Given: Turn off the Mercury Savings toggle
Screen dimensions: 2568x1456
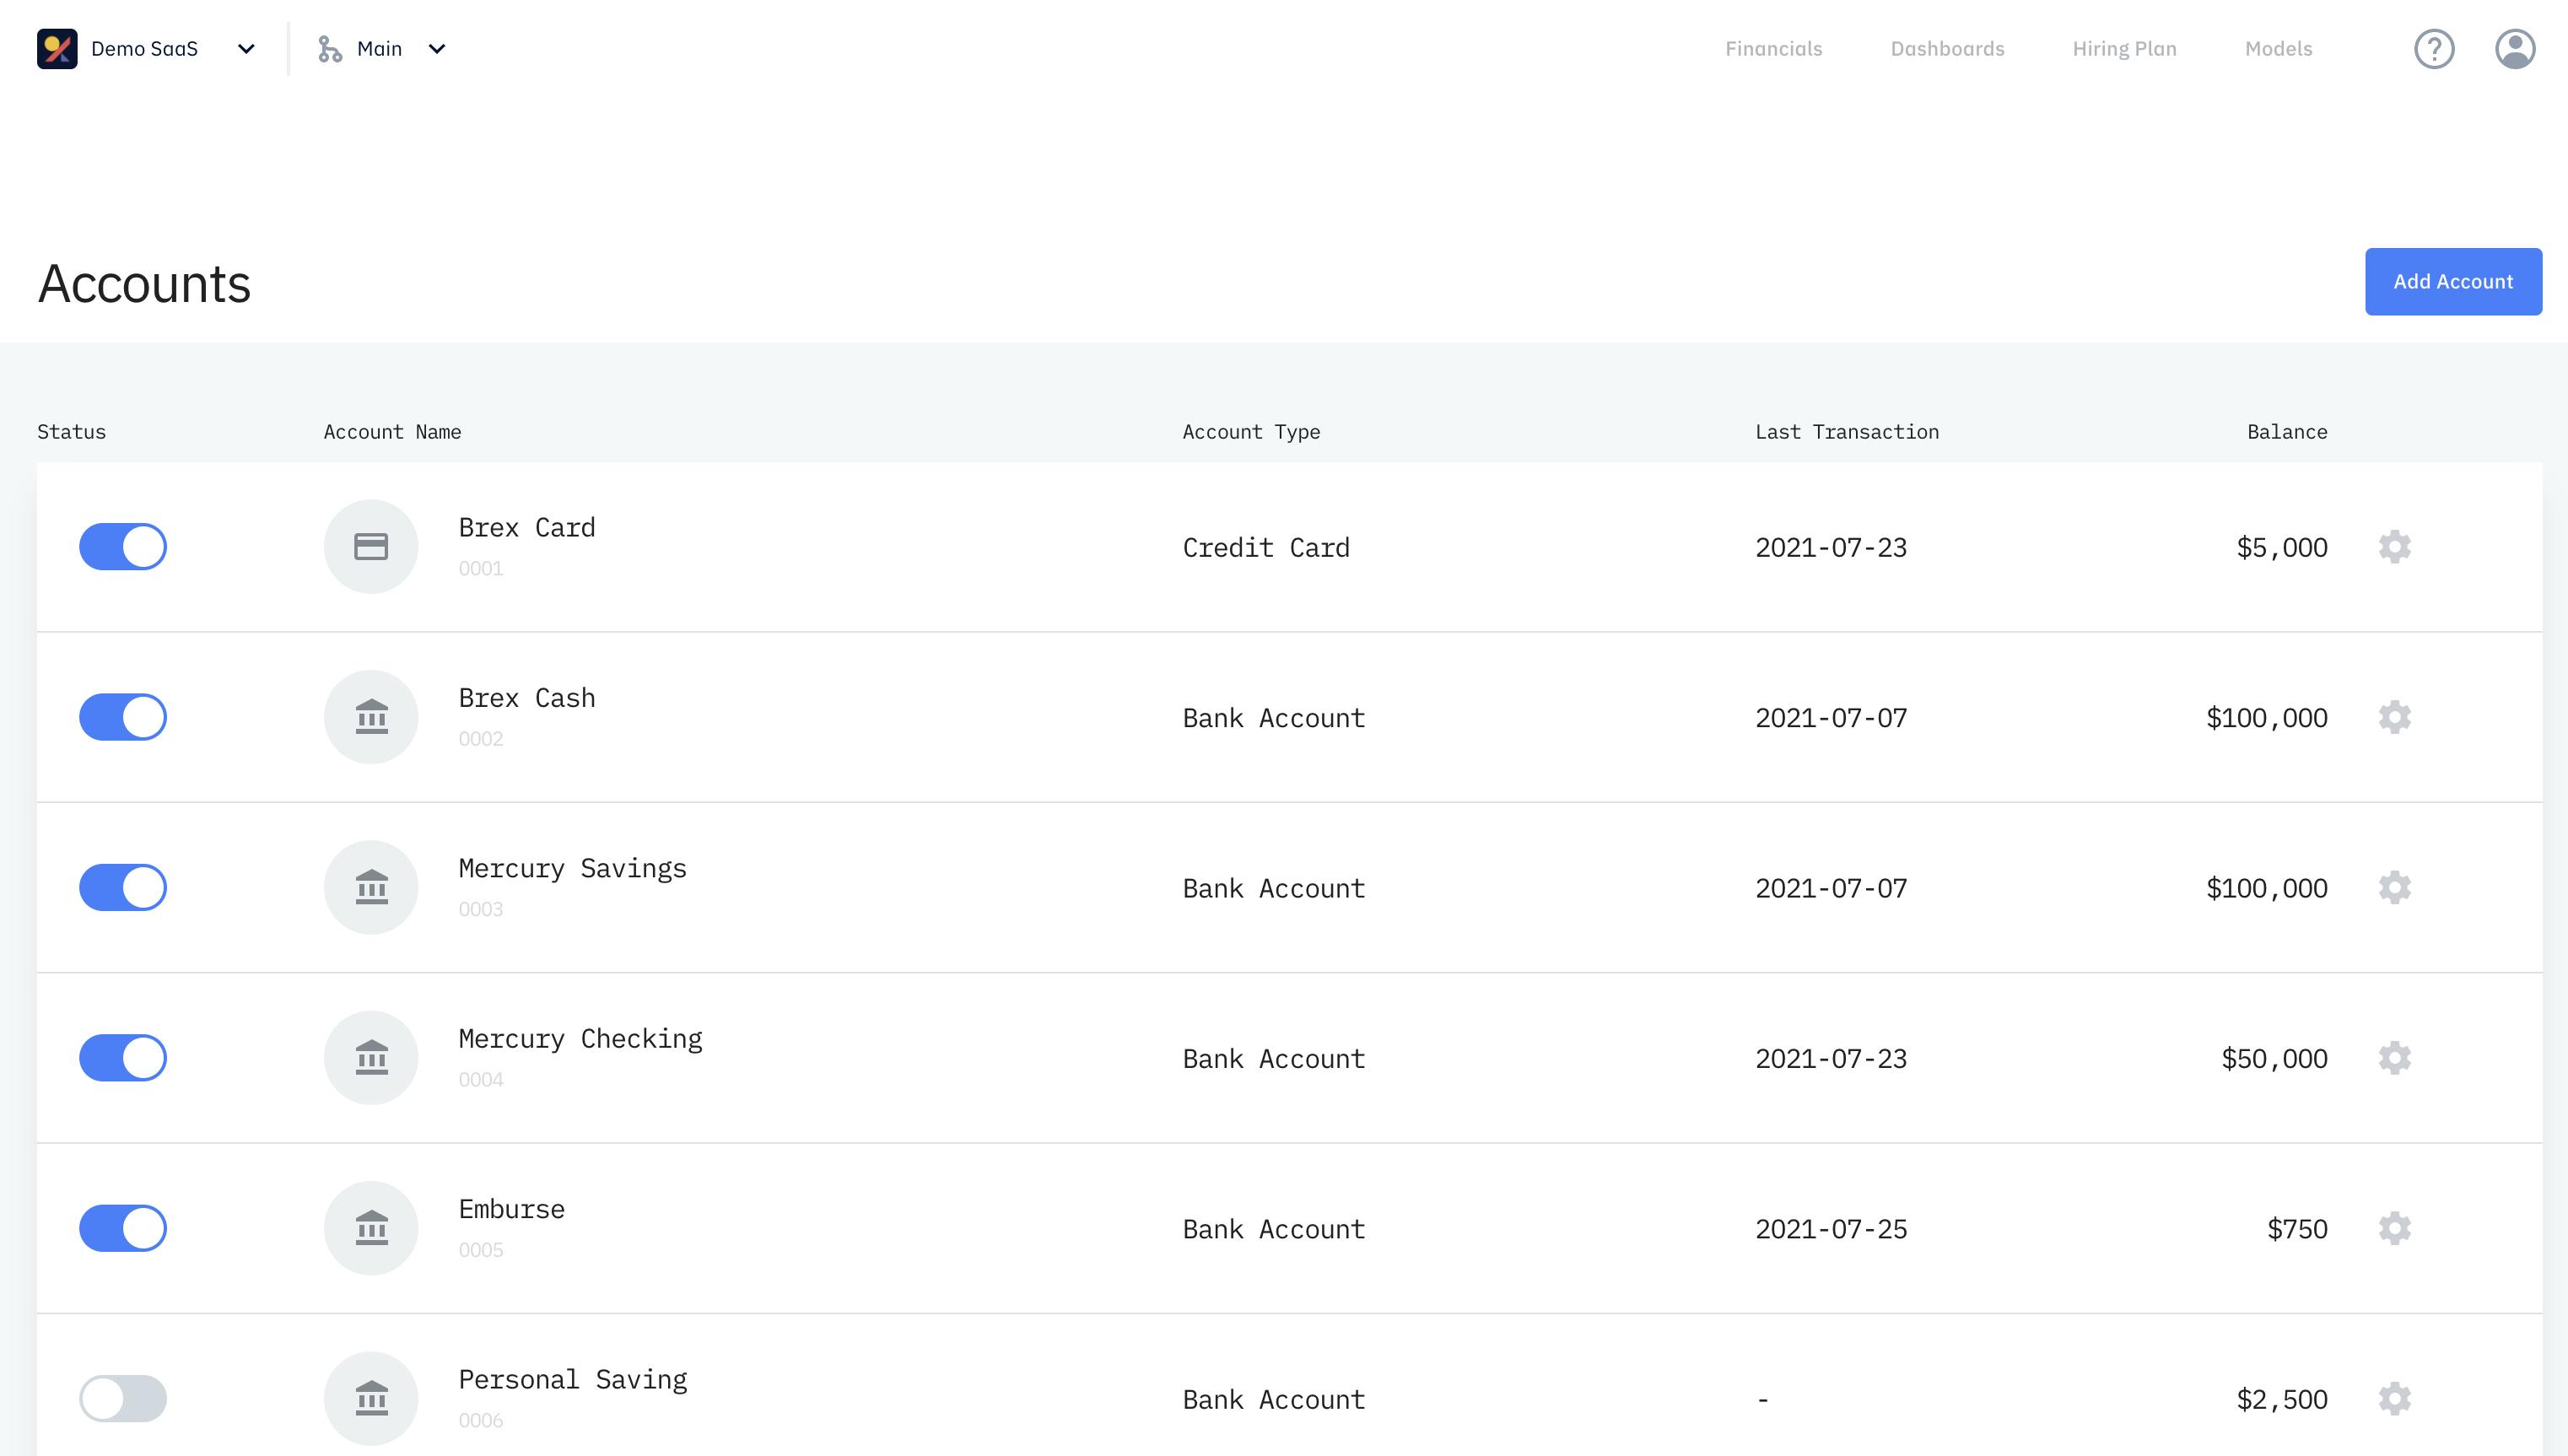Looking at the screenshot, I should point(123,888).
